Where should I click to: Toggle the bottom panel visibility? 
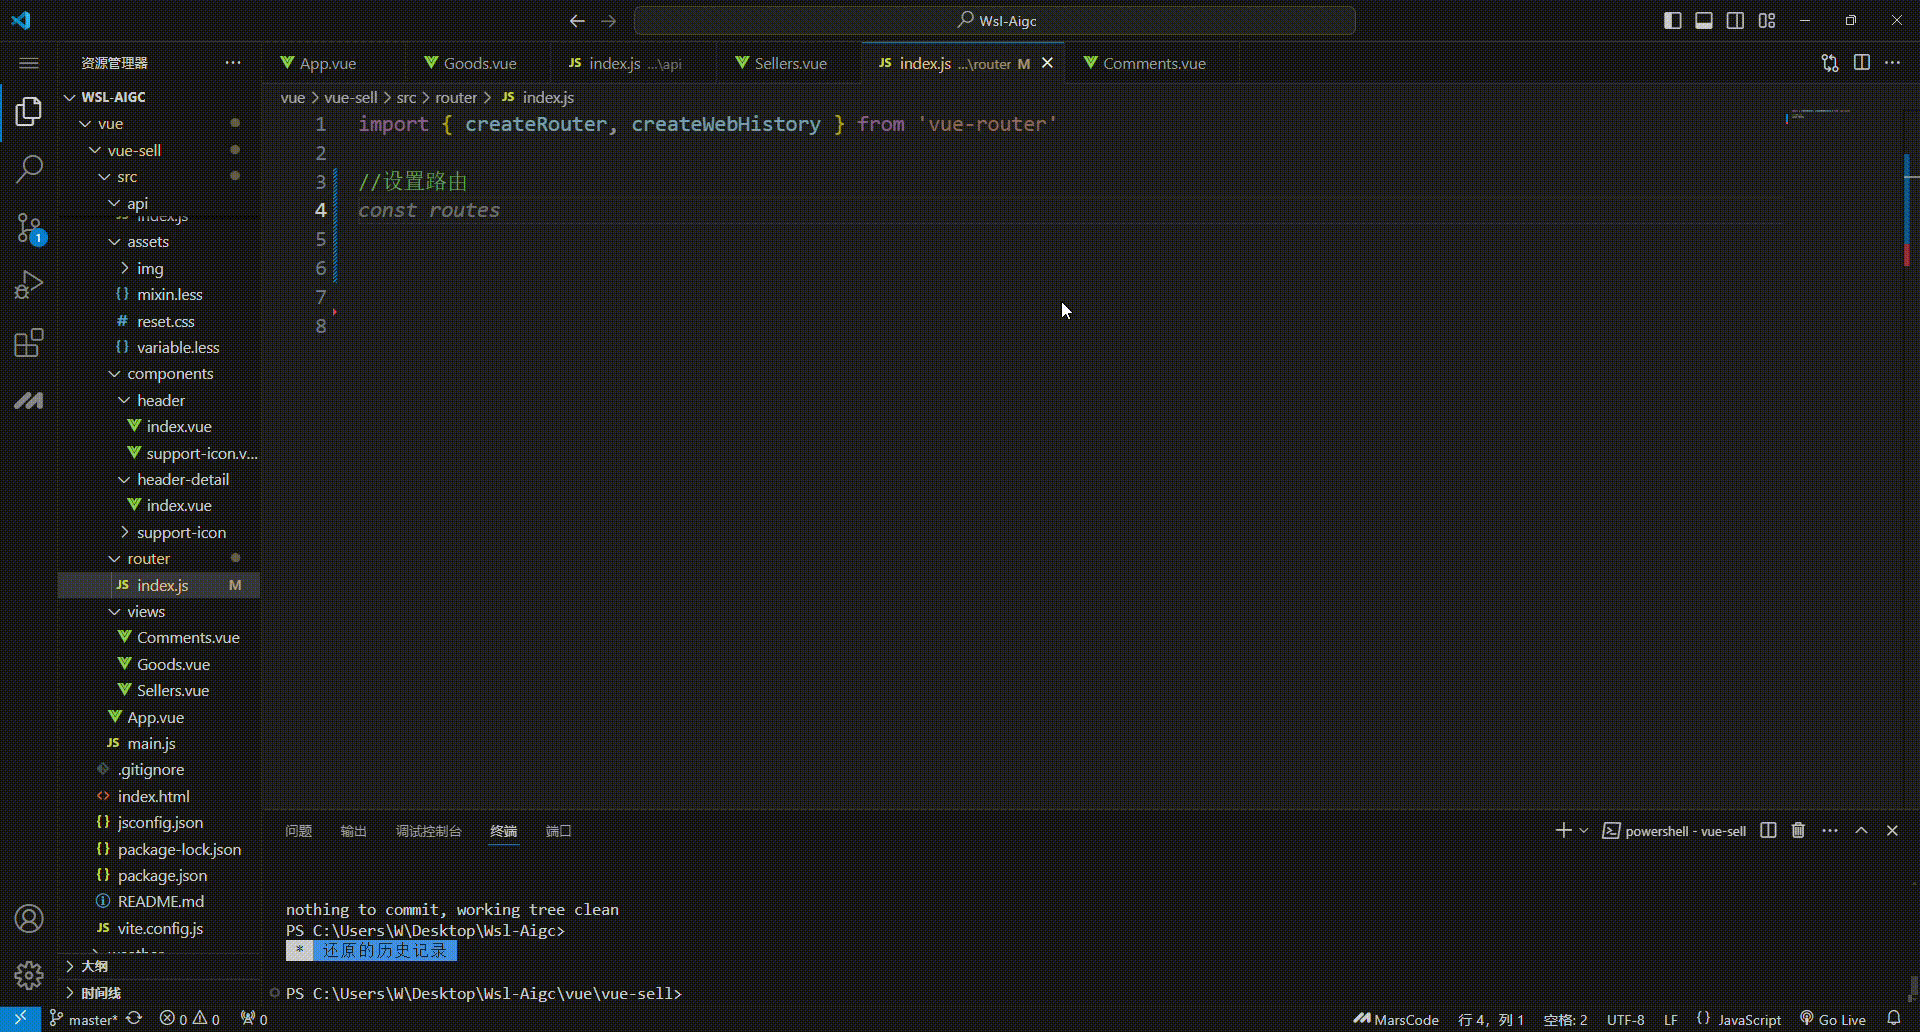[x=1704, y=20]
